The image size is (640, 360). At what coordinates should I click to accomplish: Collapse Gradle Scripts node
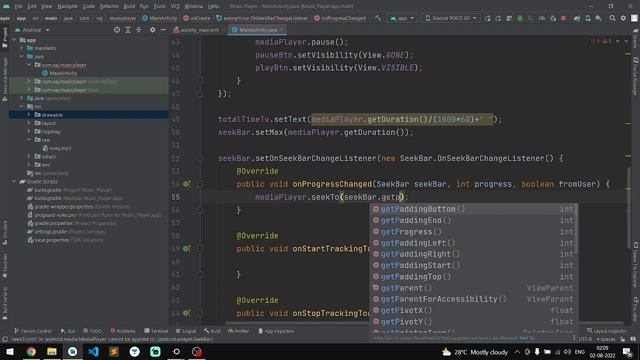click(x=14, y=181)
